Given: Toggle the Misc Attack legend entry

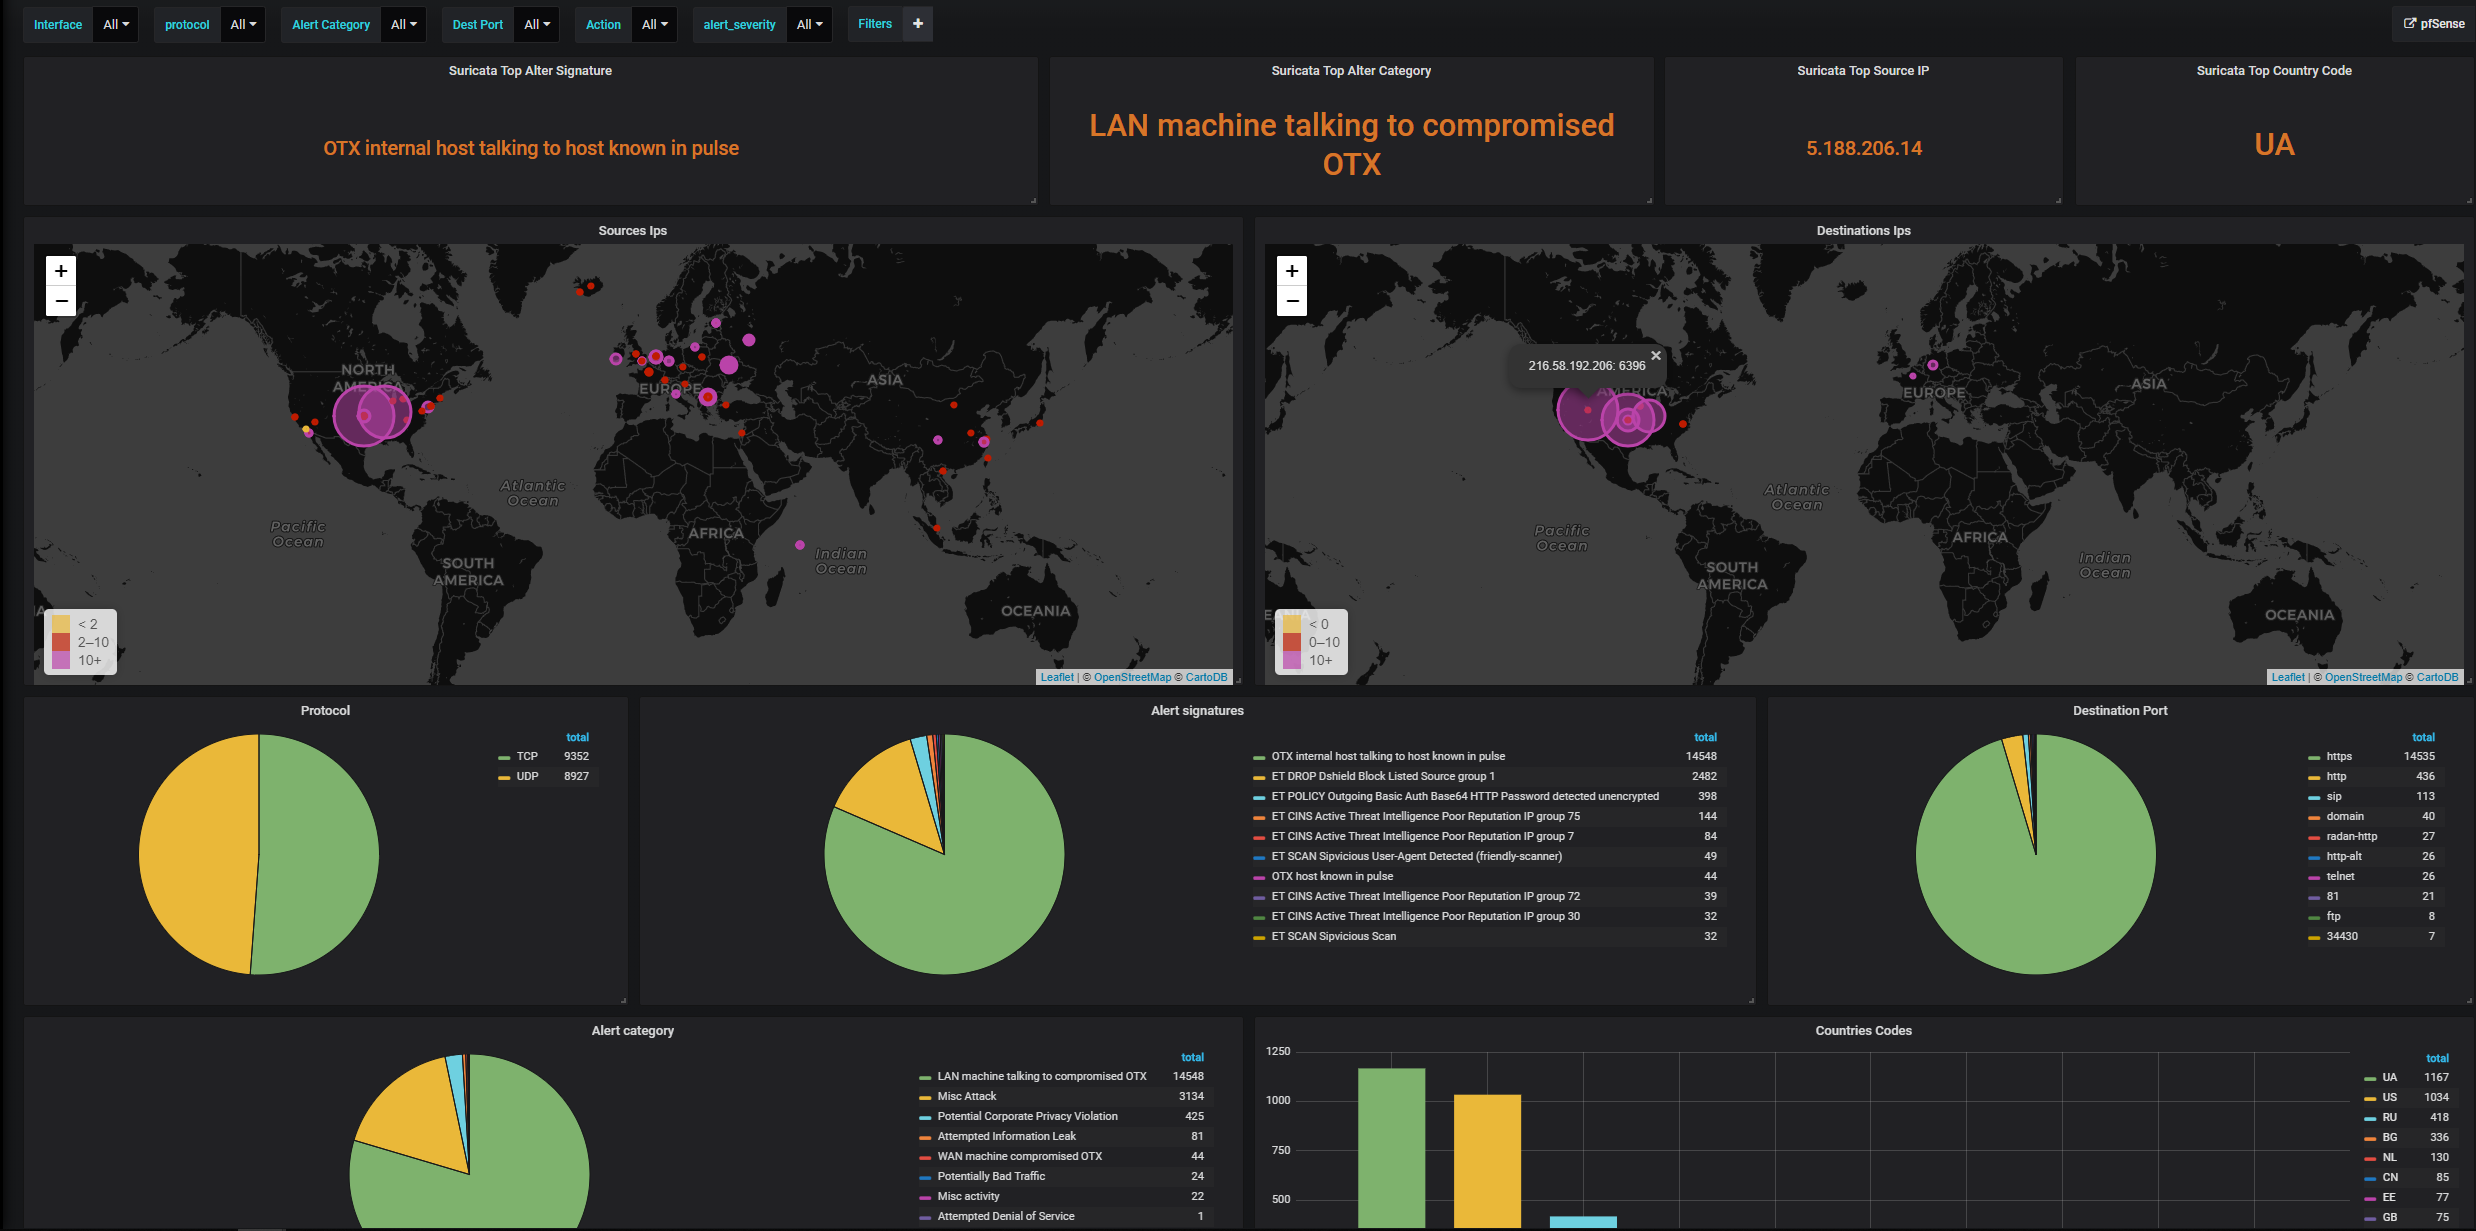Looking at the screenshot, I should [x=967, y=1097].
